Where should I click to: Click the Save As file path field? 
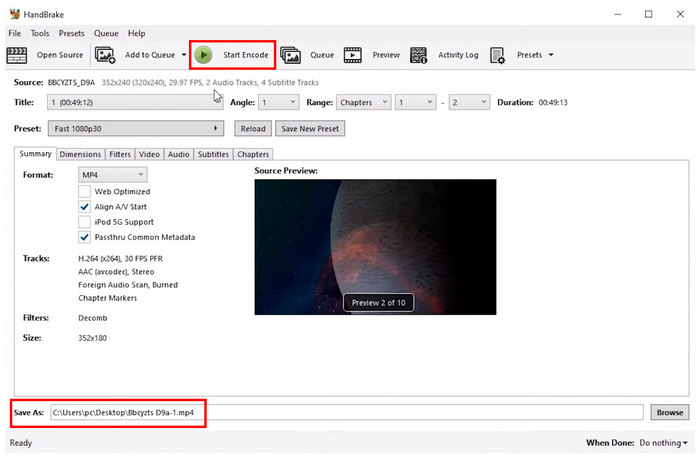(x=345, y=412)
